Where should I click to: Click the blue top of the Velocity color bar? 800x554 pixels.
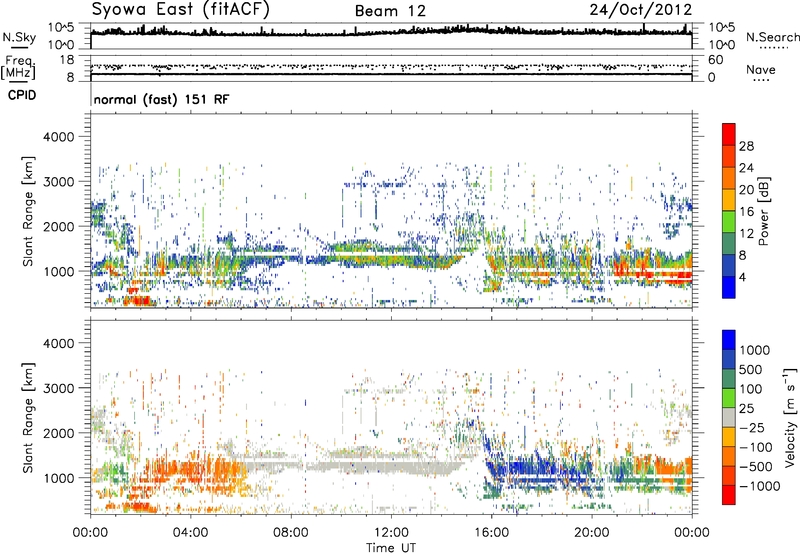(x=729, y=340)
